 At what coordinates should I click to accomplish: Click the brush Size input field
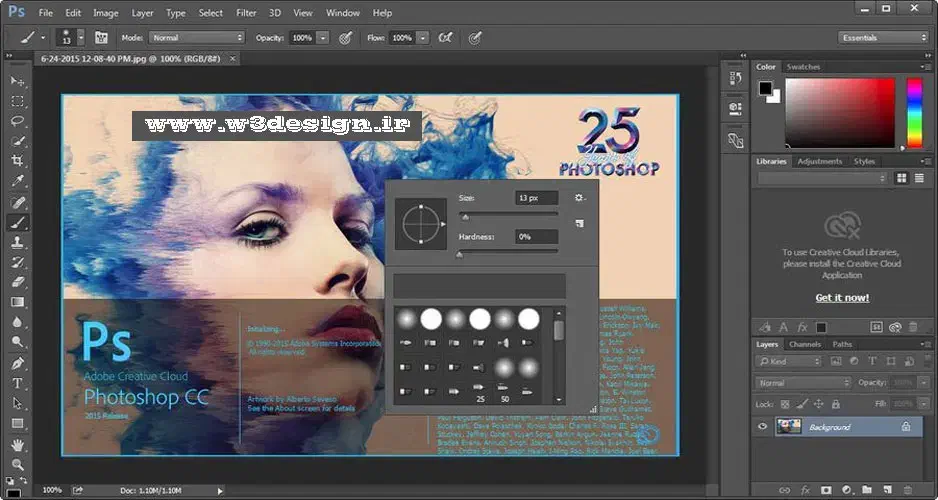click(536, 198)
